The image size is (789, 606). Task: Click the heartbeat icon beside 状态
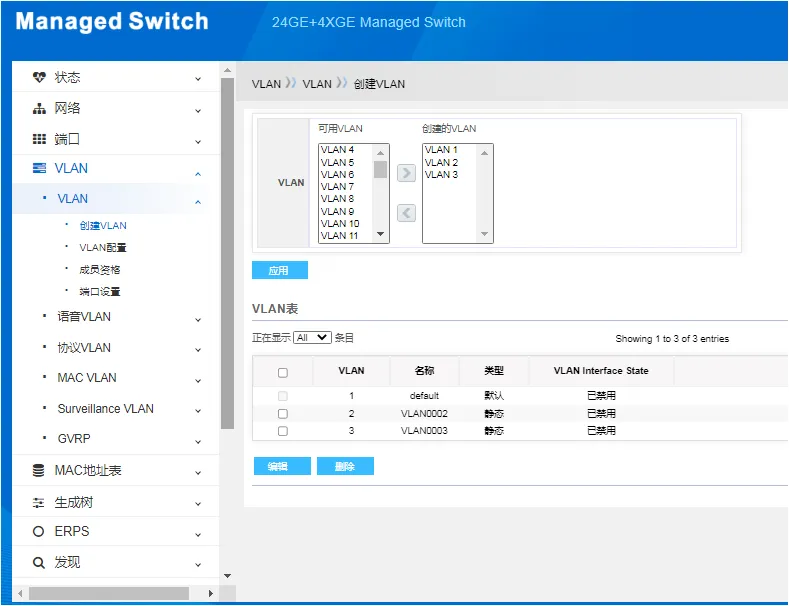(x=39, y=78)
